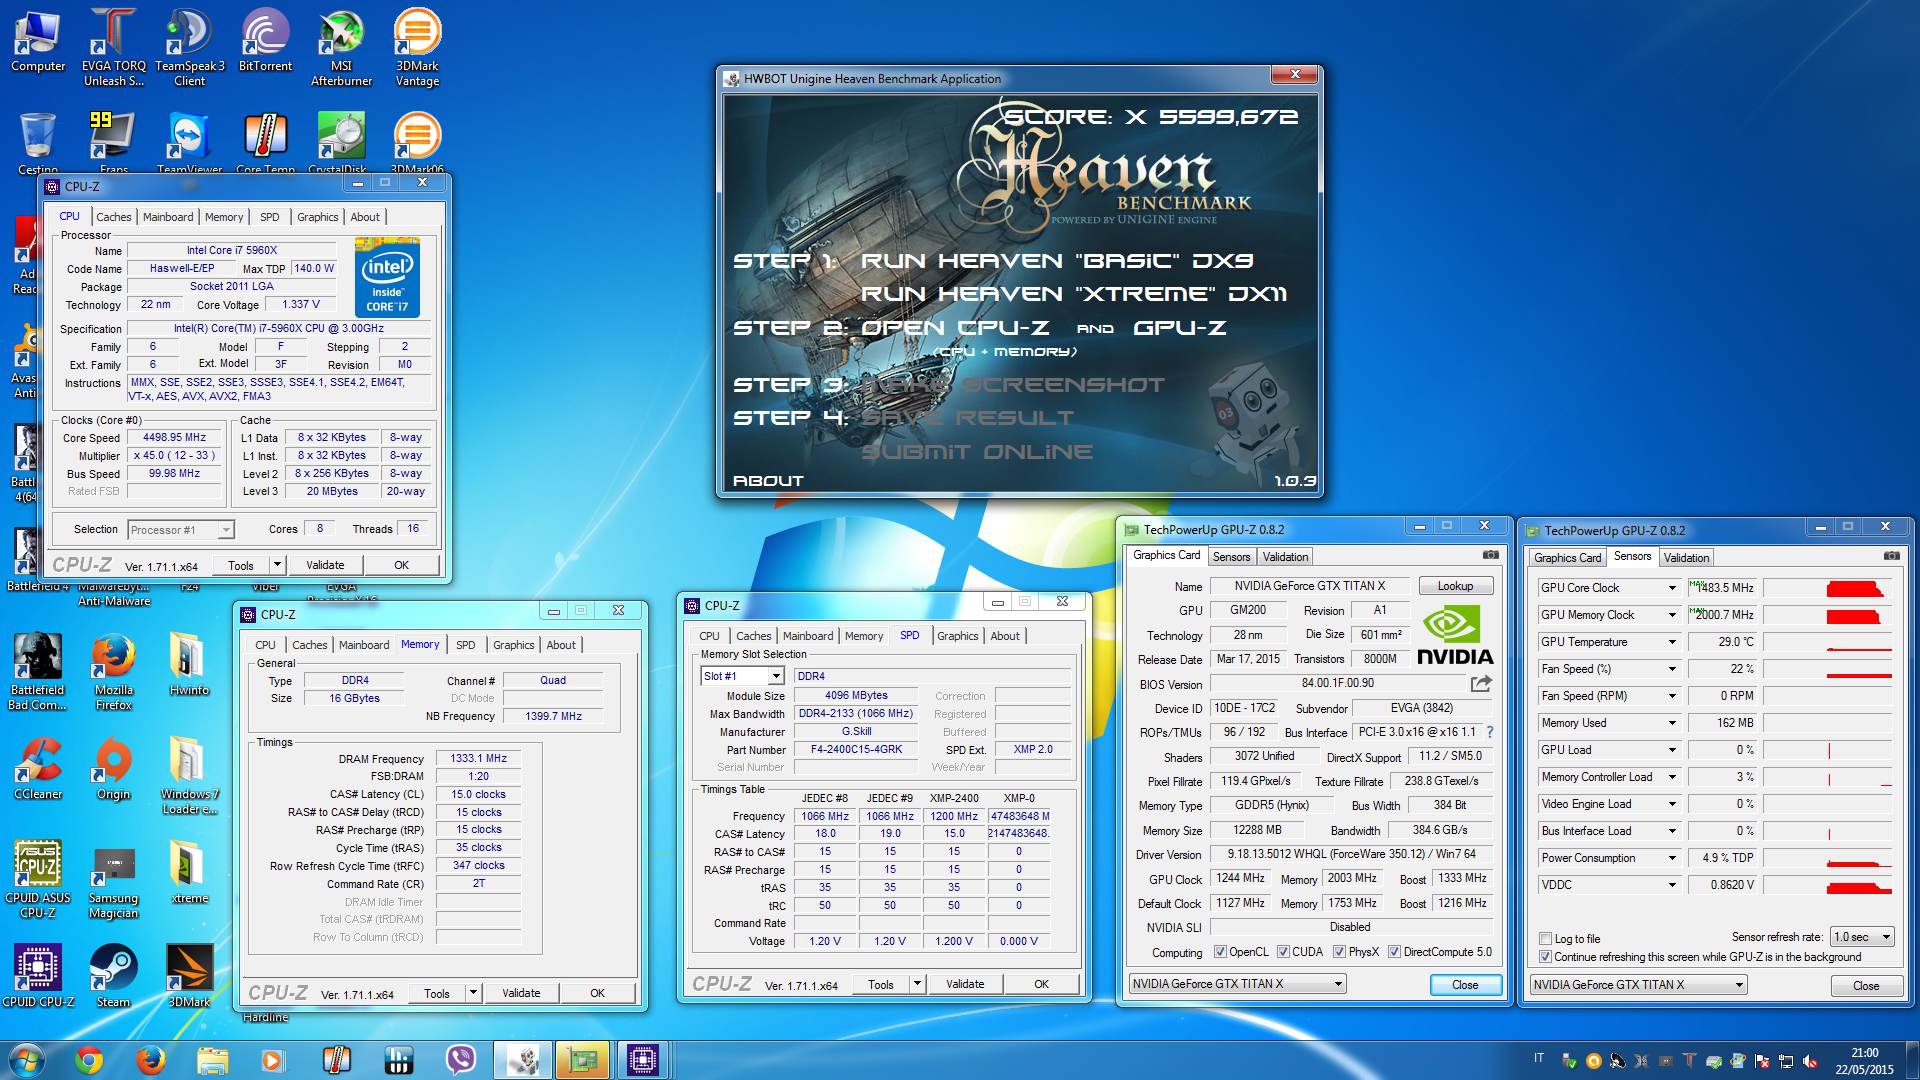Viewport: 1920px width, 1080px height.
Task: Launch the TeamSpeak 3 Client shortcut
Action: [190, 48]
